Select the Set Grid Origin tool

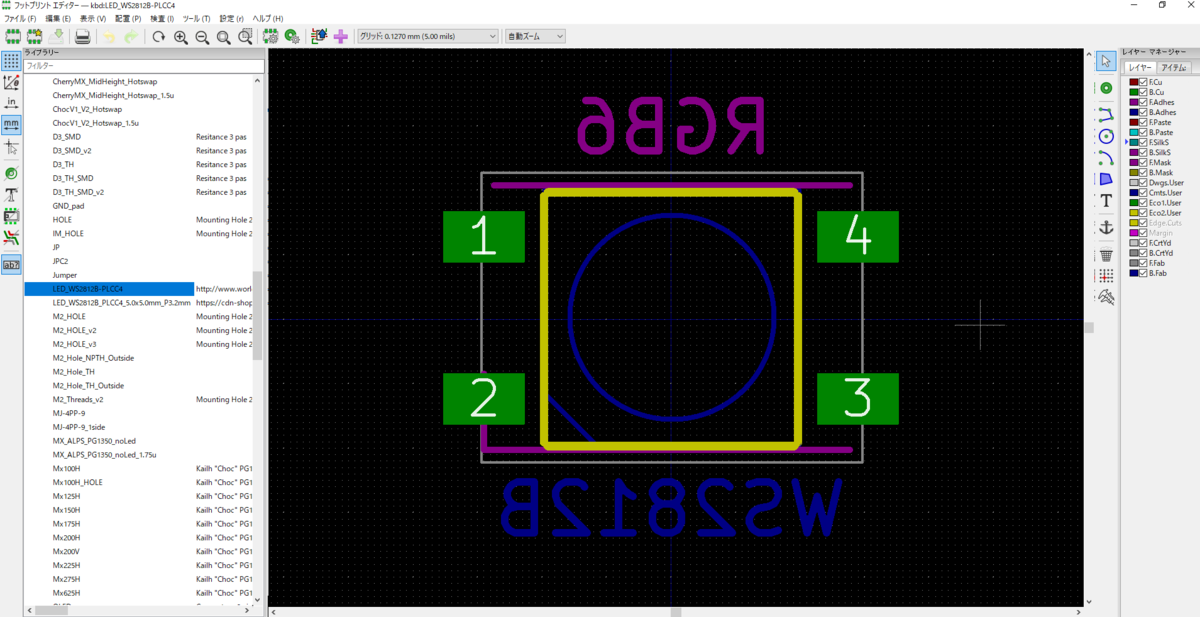(1106, 276)
